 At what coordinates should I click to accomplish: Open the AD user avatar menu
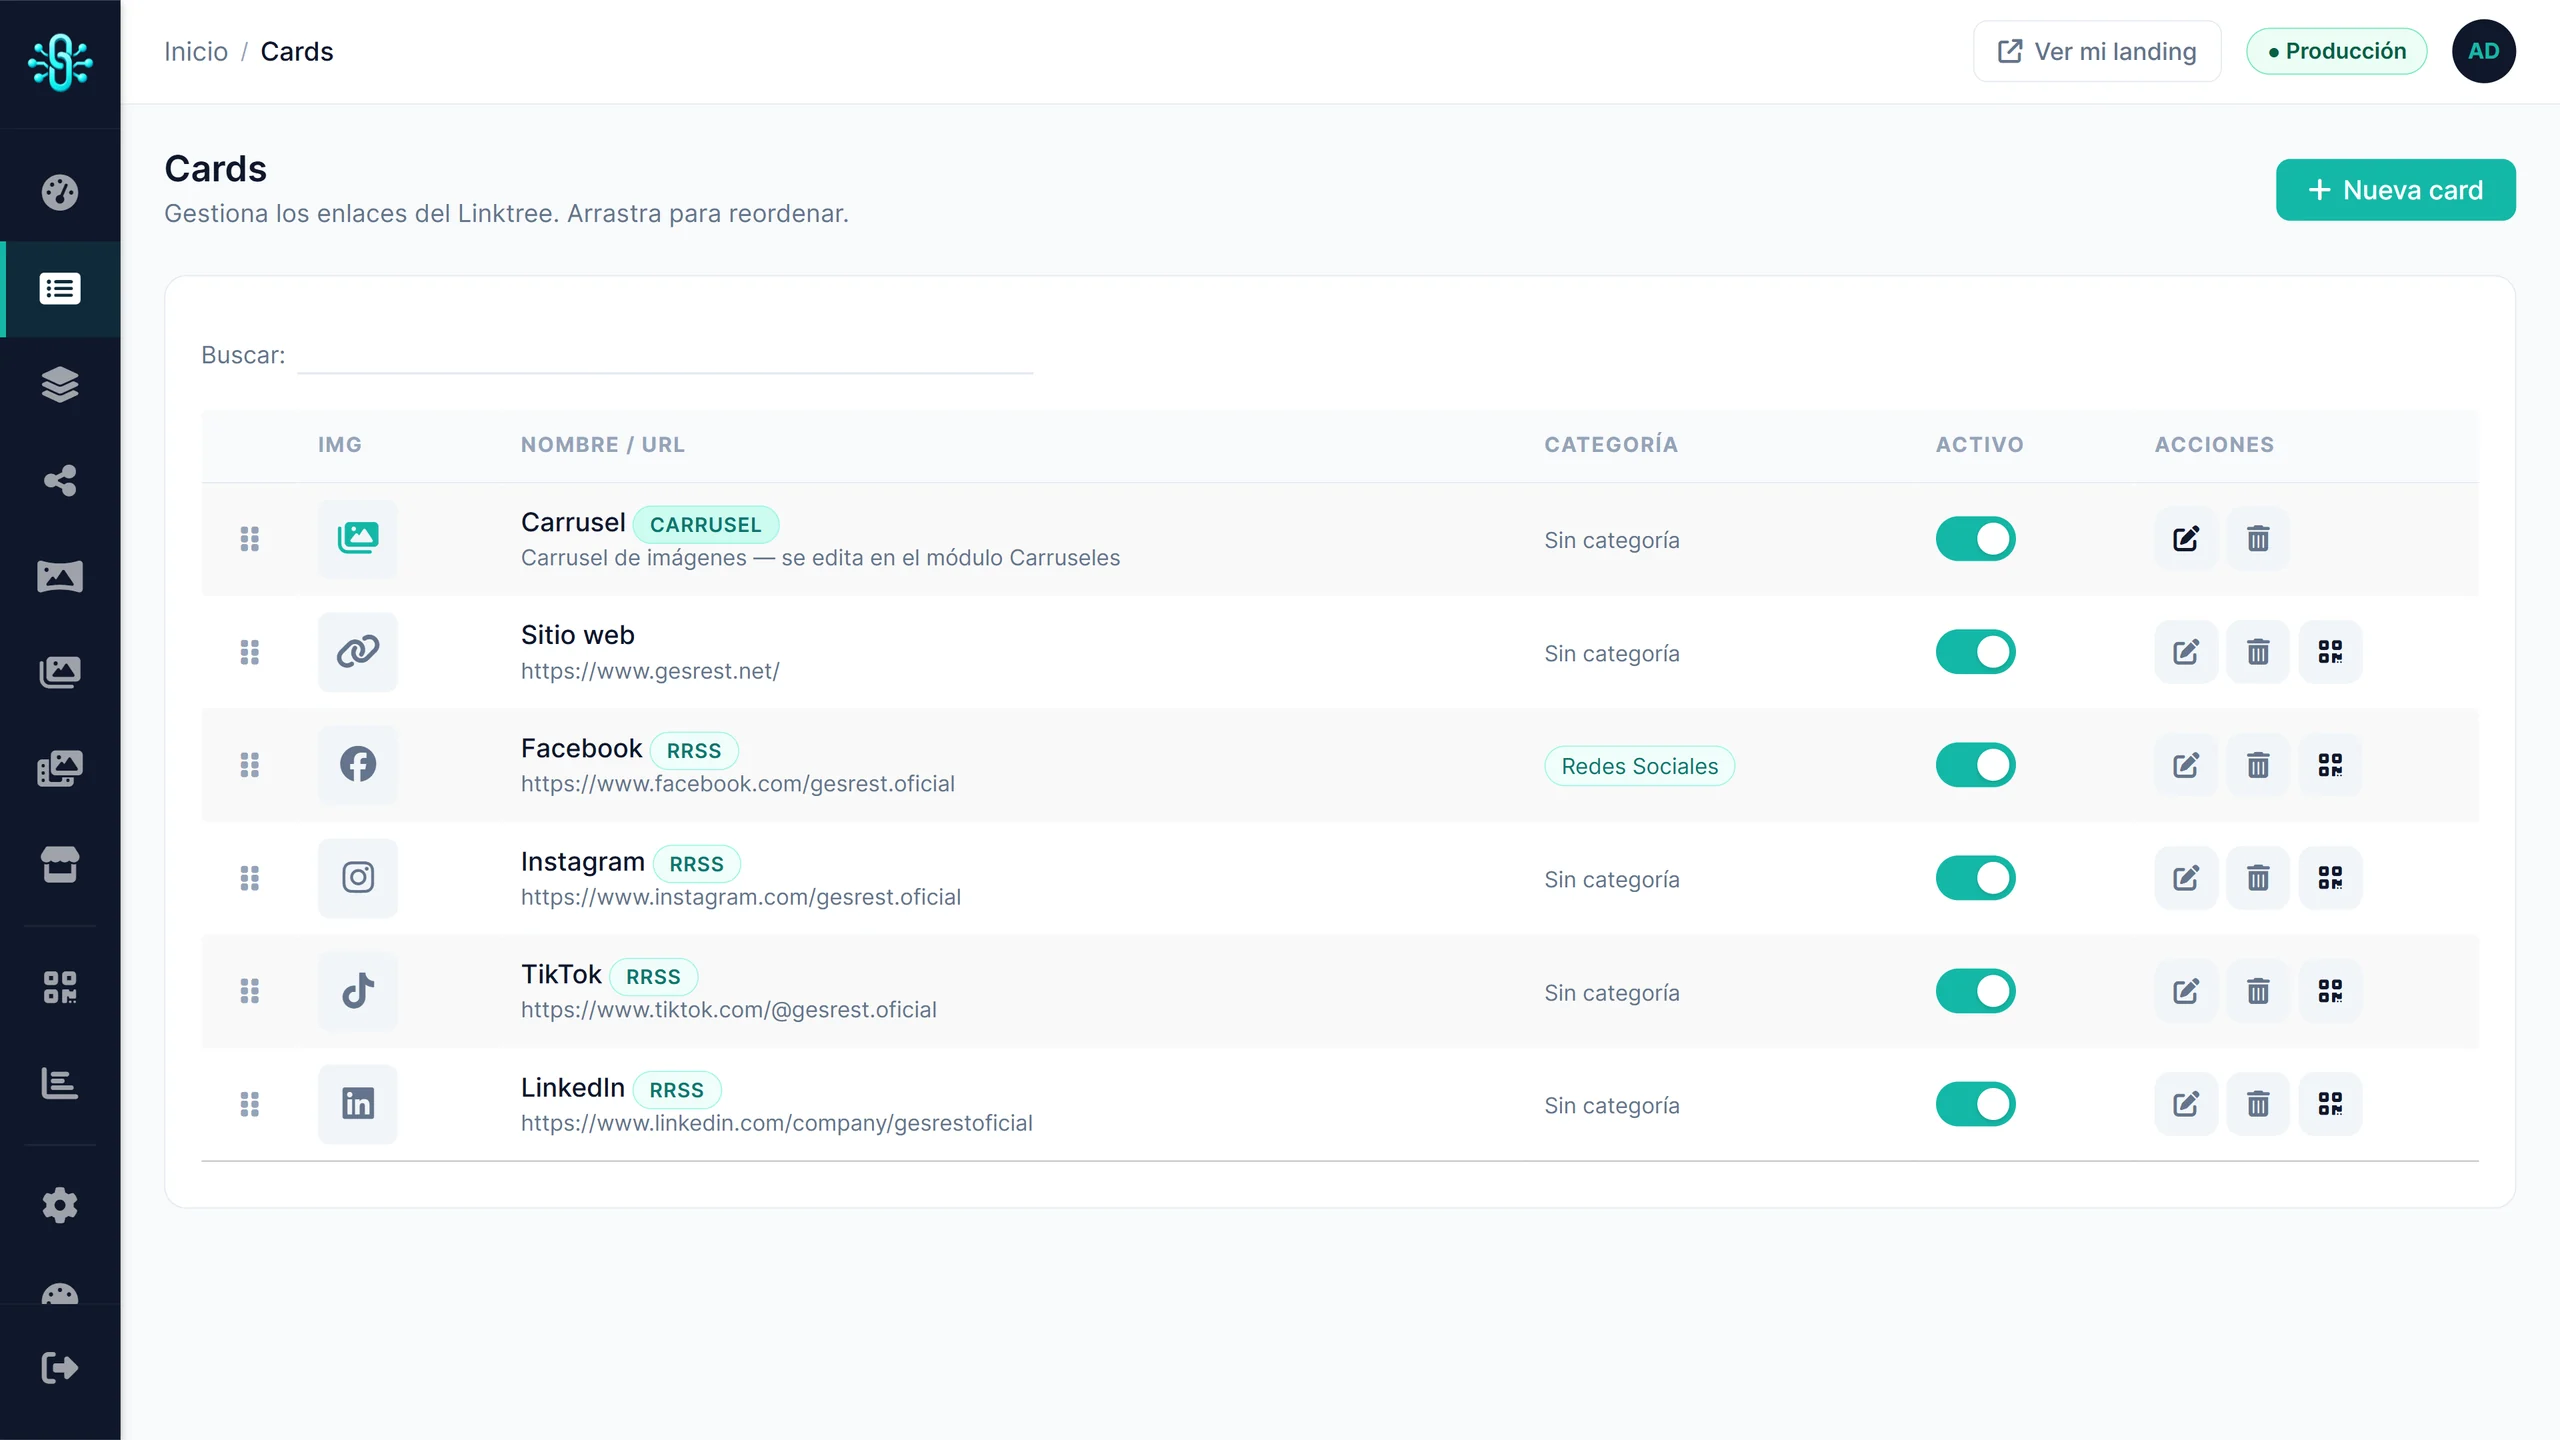point(2483,51)
